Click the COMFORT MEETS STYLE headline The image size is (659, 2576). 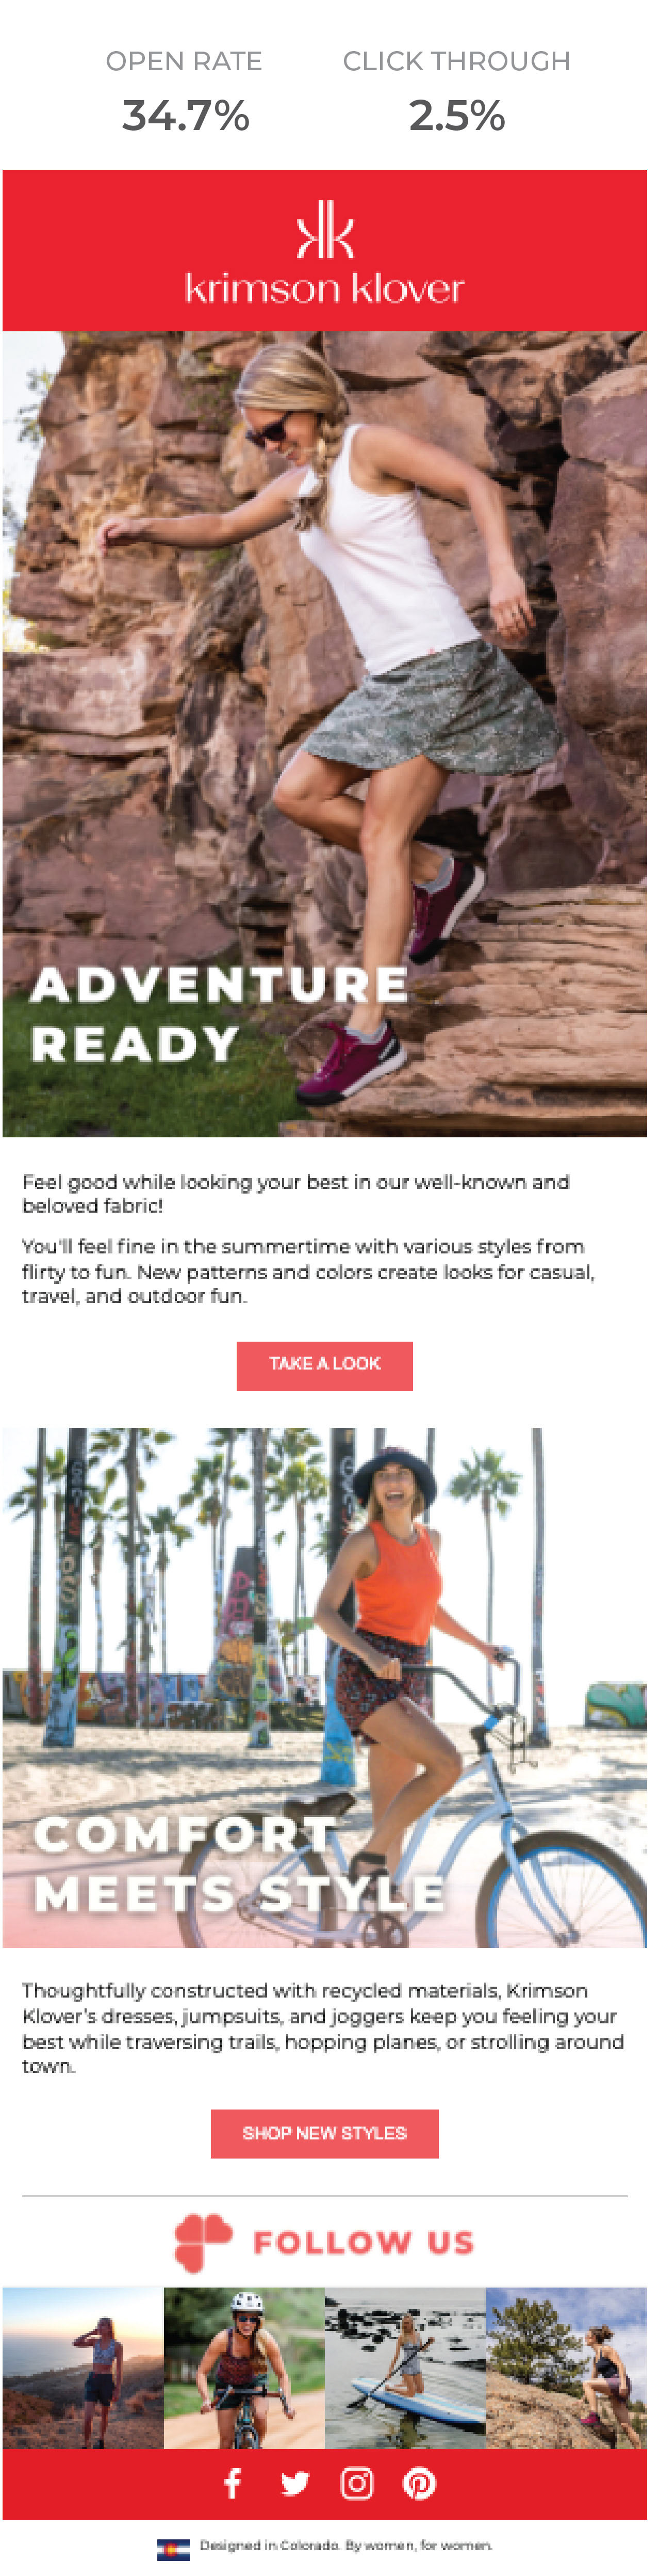coord(239,1864)
